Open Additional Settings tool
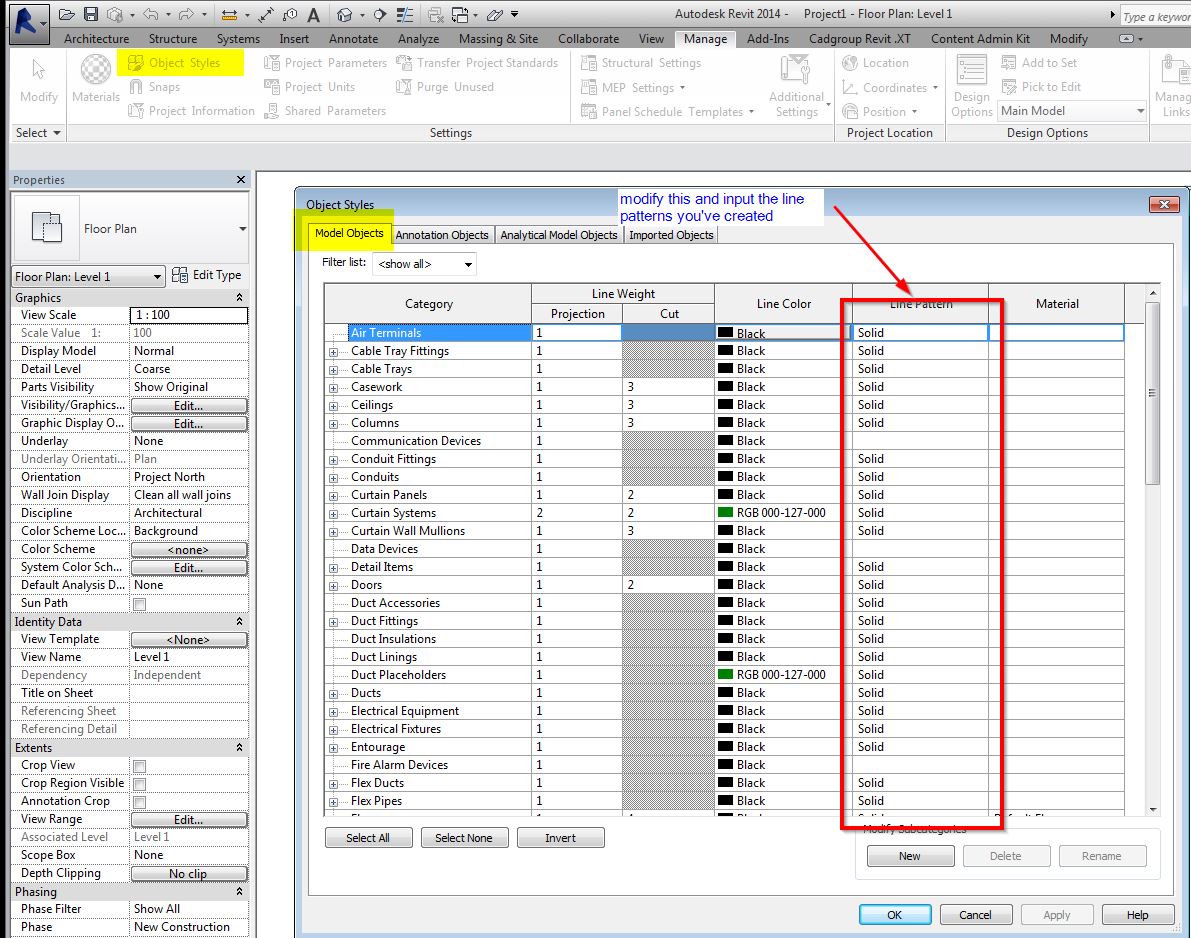 click(796, 86)
